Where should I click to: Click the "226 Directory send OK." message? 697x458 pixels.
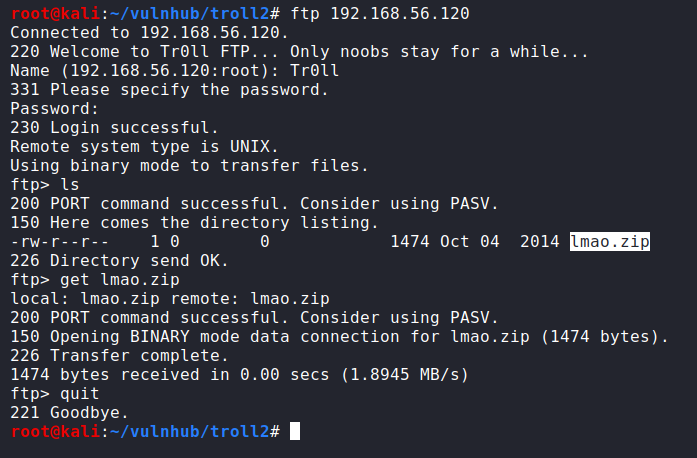coord(118,260)
